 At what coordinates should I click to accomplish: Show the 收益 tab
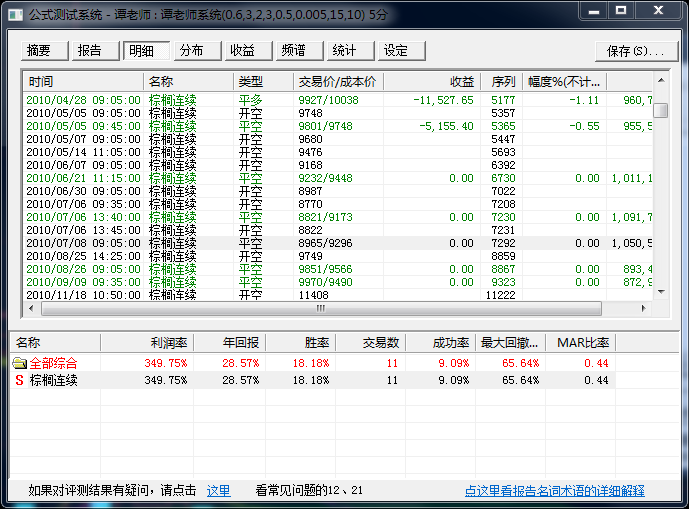(245, 51)
